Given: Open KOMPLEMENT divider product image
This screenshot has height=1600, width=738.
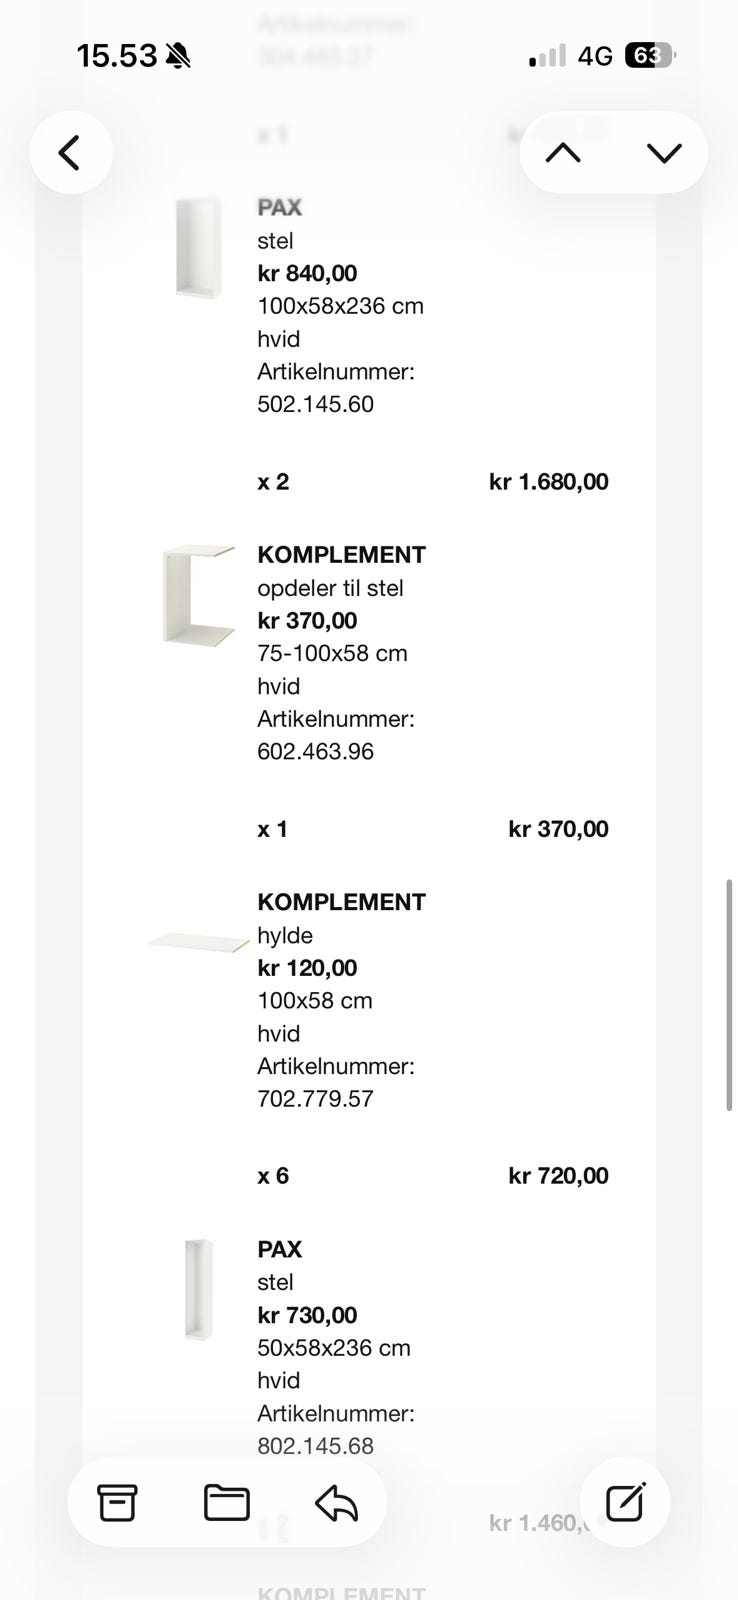Looking at the screenshot, I should tap(198, 594).
